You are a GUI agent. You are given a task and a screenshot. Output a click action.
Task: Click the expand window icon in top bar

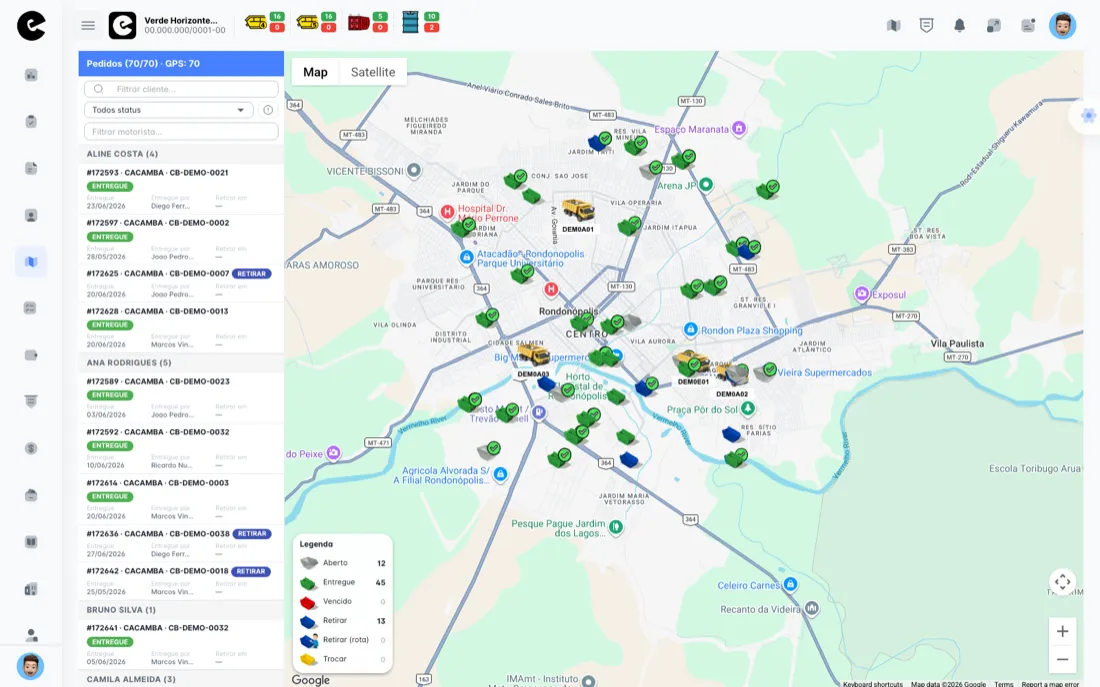993,26
